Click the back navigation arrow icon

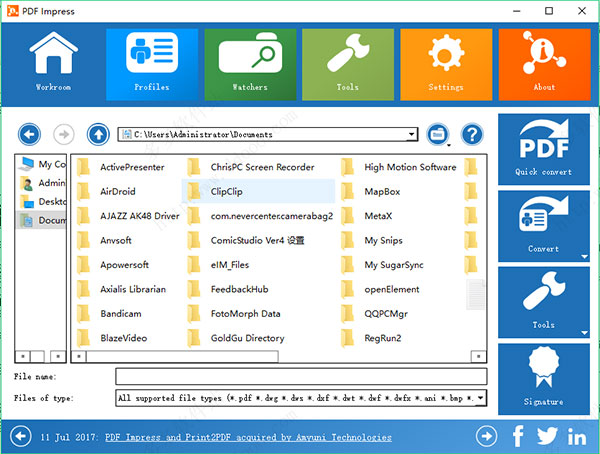(x=29, y=134)
